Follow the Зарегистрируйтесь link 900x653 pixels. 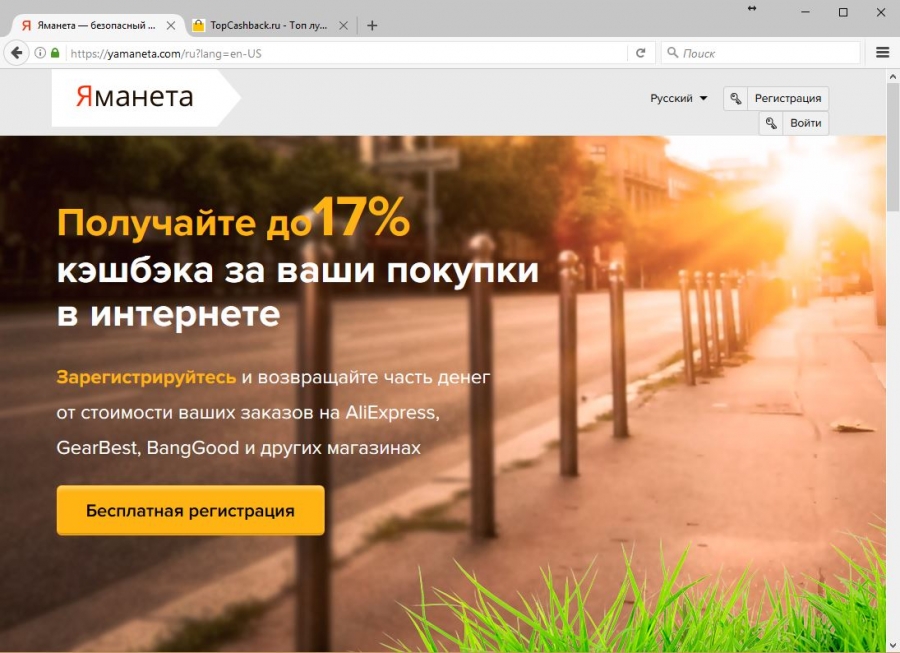tap(146, 378)
